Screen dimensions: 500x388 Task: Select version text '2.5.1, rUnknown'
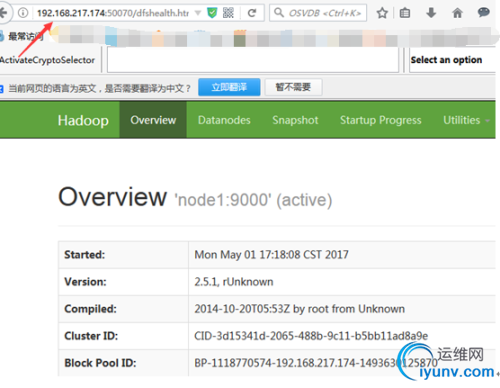(234, 282)
